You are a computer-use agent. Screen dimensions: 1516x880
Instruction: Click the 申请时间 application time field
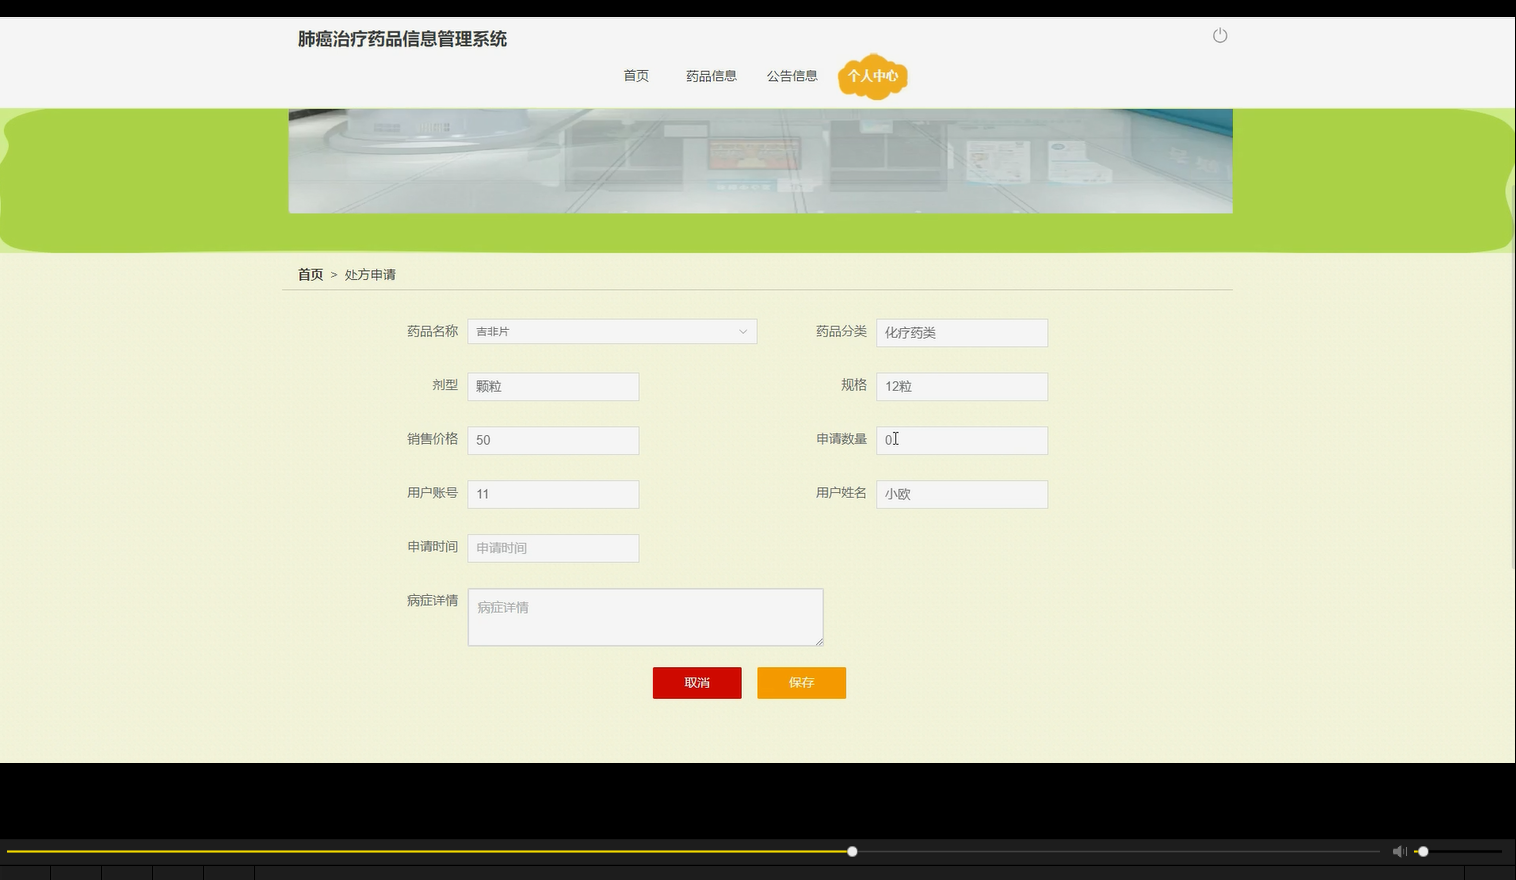tap(553, 548)
